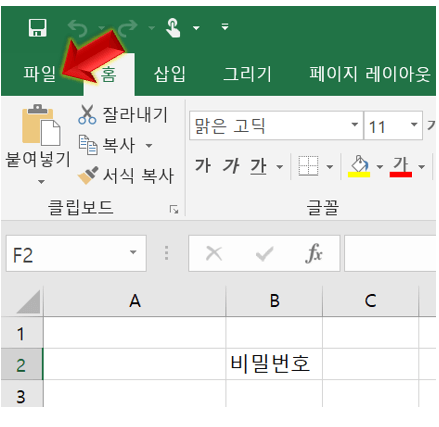Apply the red font color 가
Viewport: 439px width, 427px height.
[401, 166]
